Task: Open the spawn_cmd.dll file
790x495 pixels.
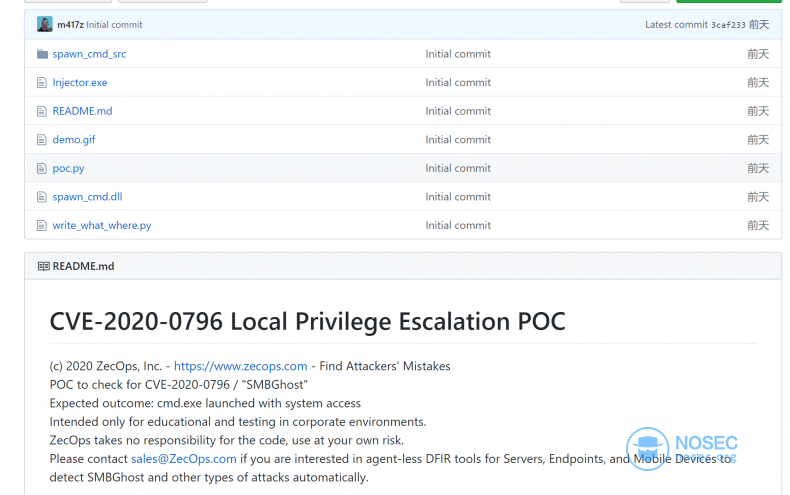Action: (x=87, y=197)
